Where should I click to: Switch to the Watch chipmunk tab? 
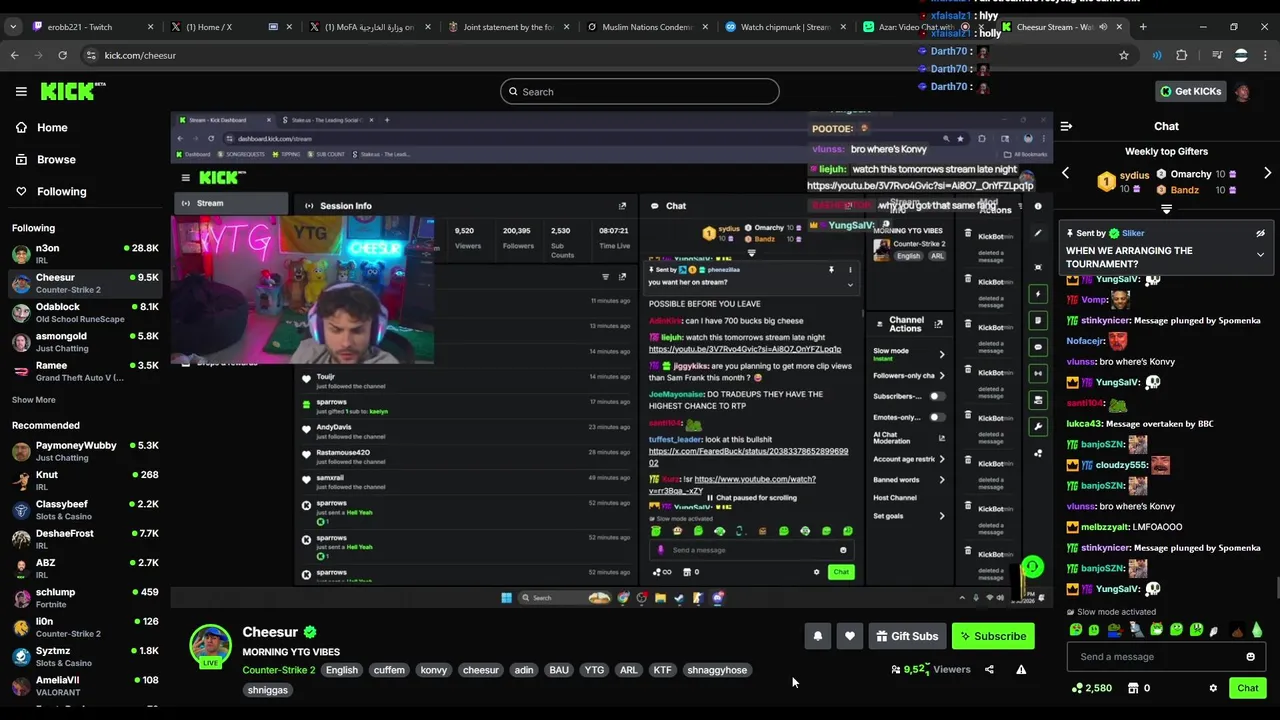(x=787, y=27)
